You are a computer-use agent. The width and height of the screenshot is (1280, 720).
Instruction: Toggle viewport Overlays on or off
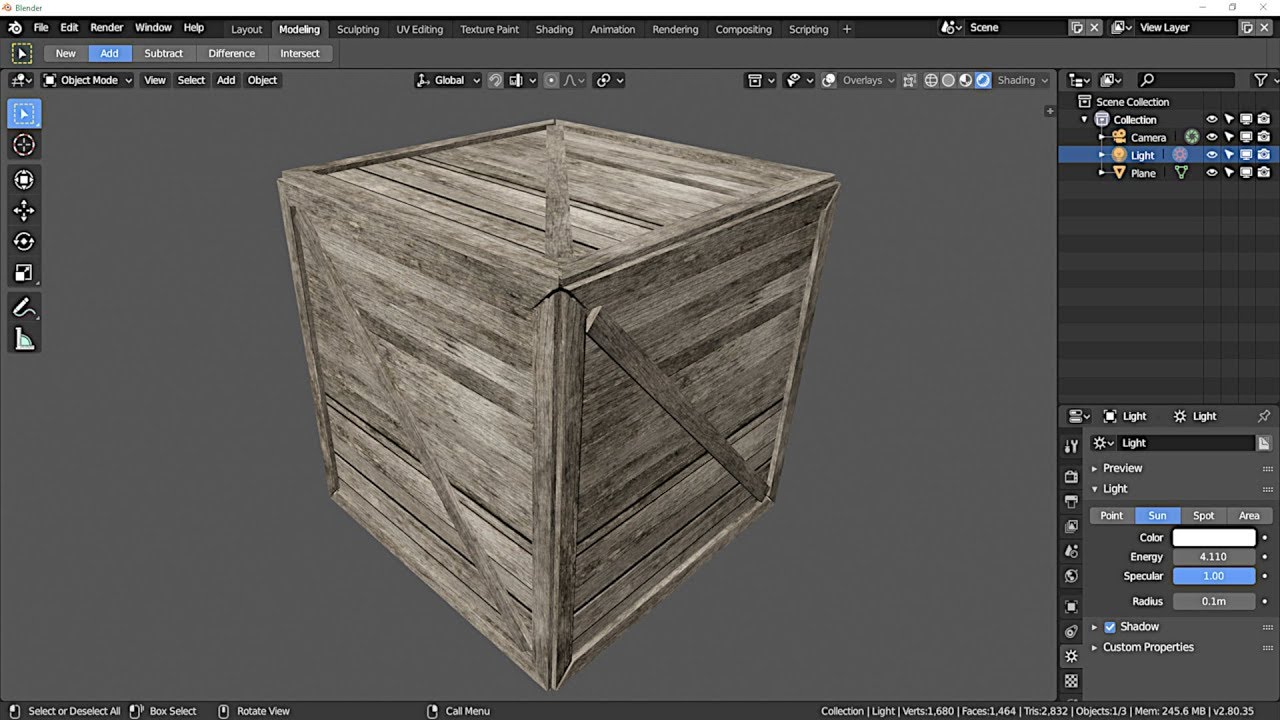pos(829,80)
